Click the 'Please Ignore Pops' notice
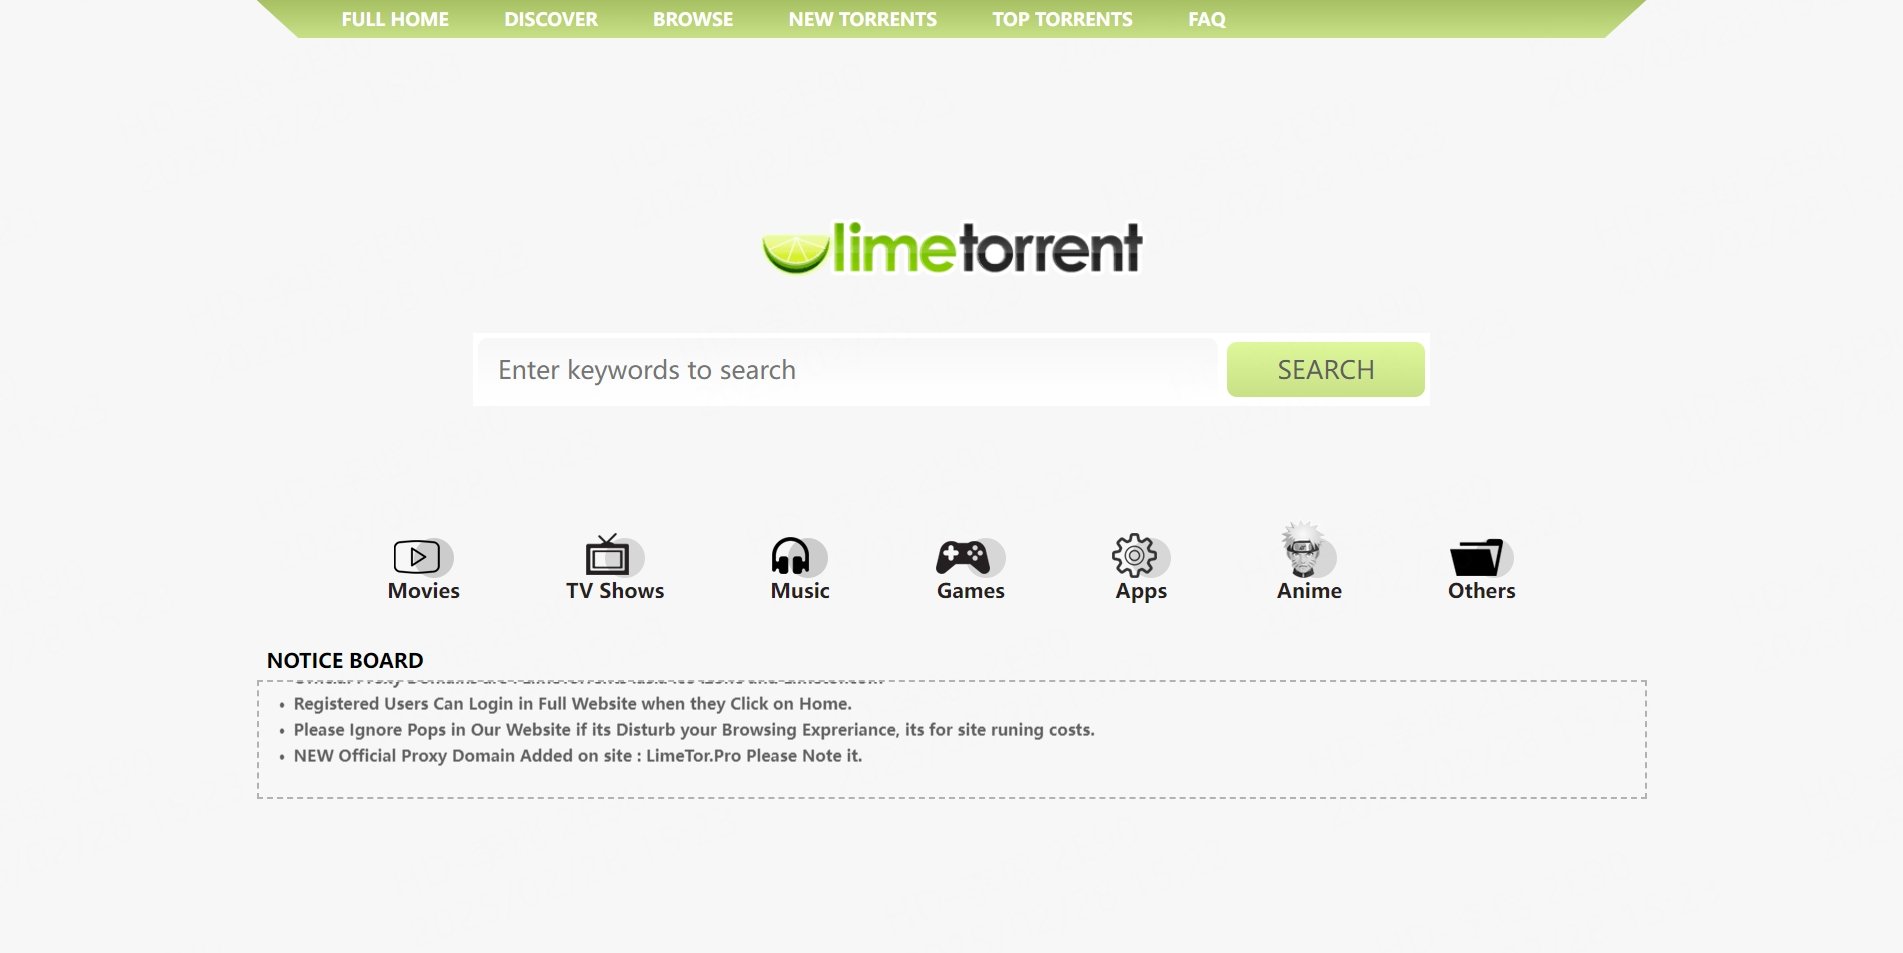The width and height of the screenshot is (1903, 953). click(x=694, y=730)
